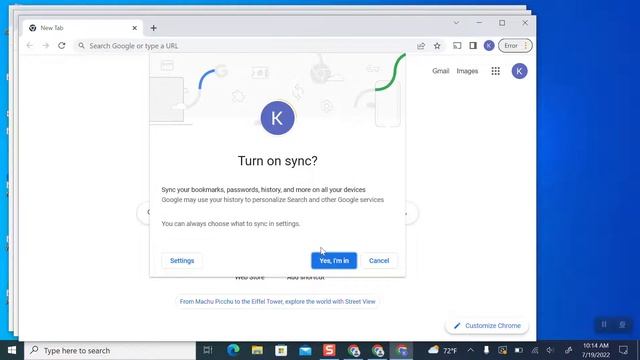
Task: Go back using browser back arrow
Action: [x=29, y=46]
